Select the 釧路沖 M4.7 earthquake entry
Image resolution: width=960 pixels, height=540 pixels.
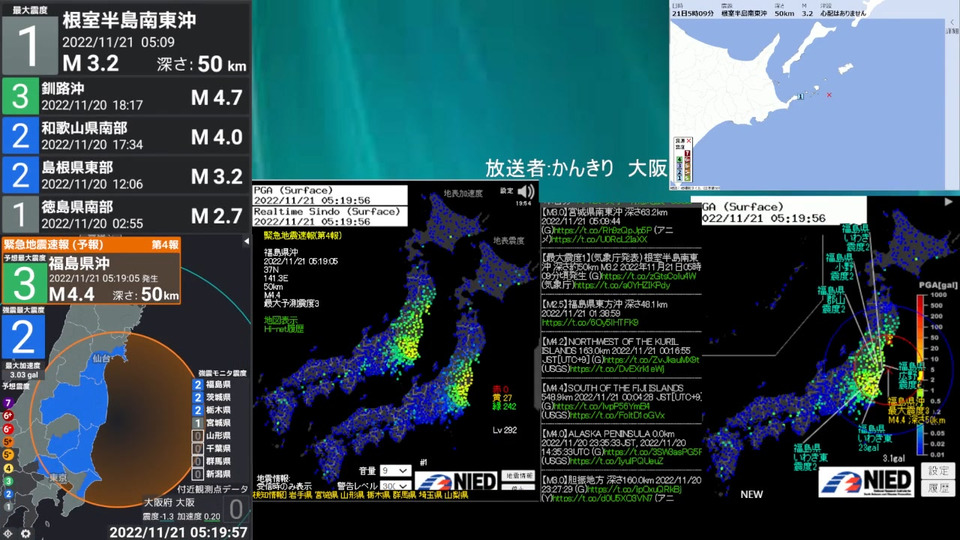tap(126, 96)
